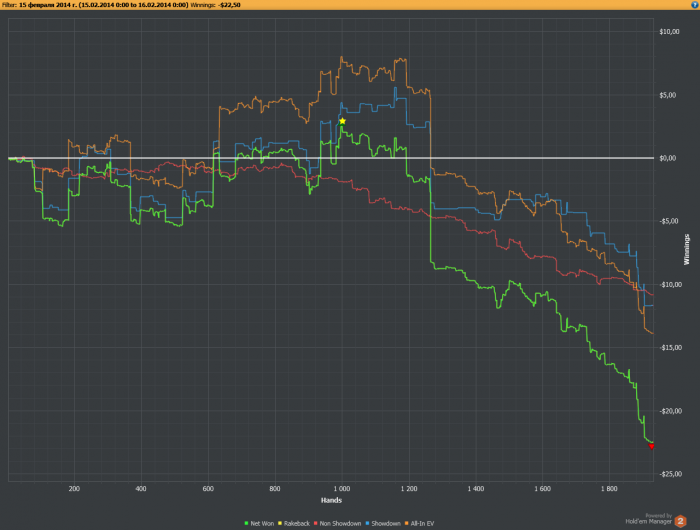Screen dimensions: 700x530
Task: Click the '800' hands axis label
Action: click(x=275, y=489)
